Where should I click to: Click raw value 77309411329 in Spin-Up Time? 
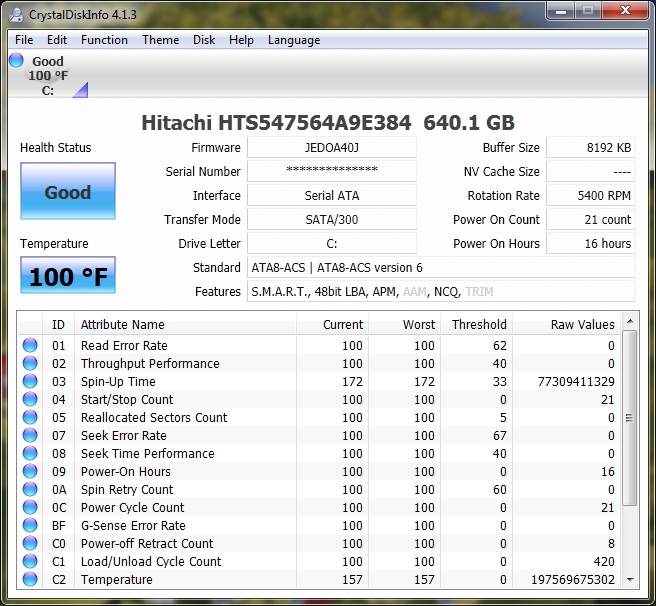pos(576,381)
